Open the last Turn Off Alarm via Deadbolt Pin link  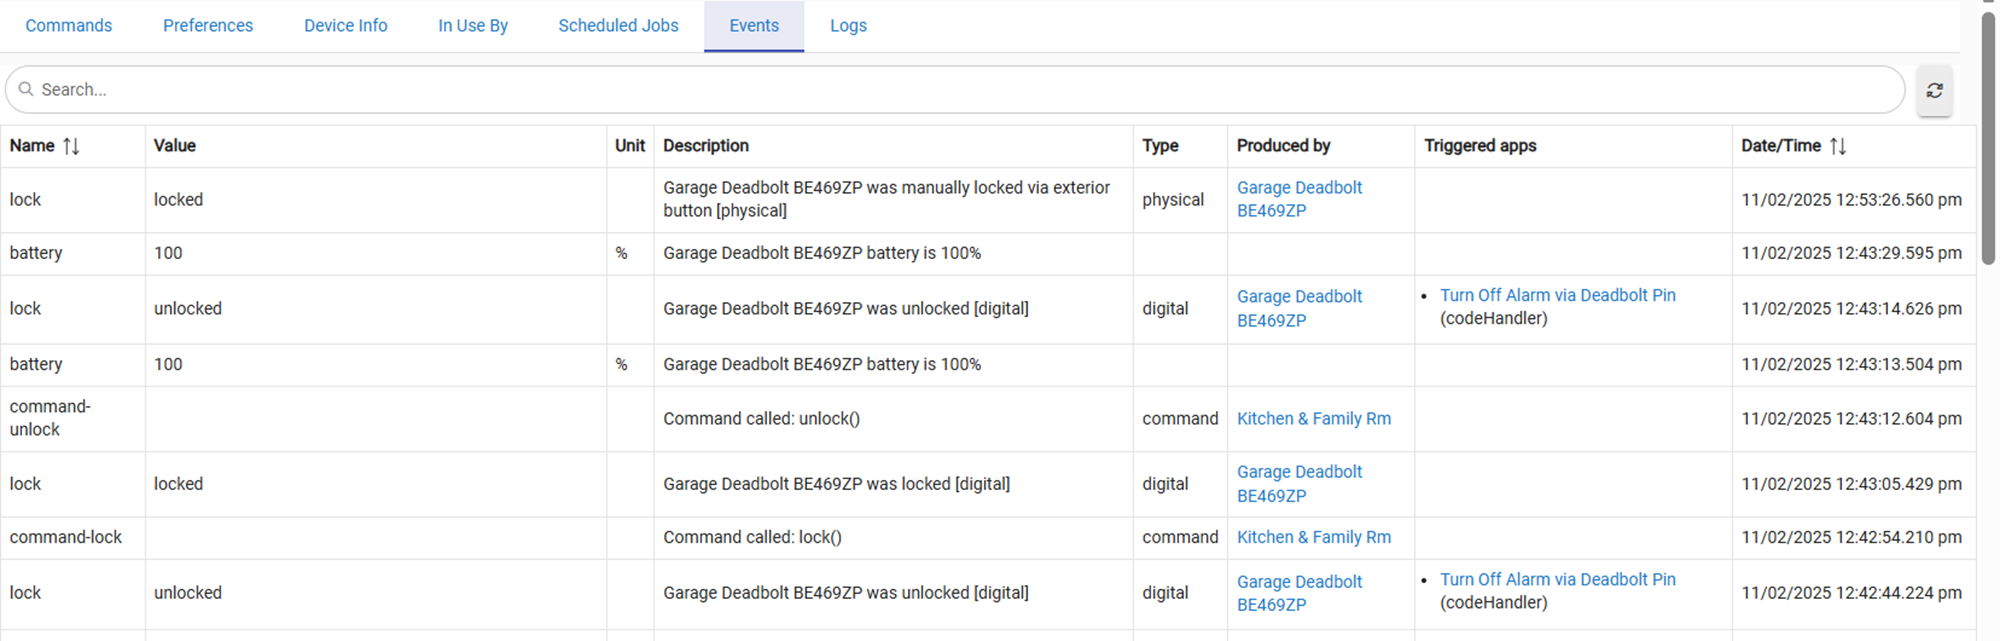1557,580
